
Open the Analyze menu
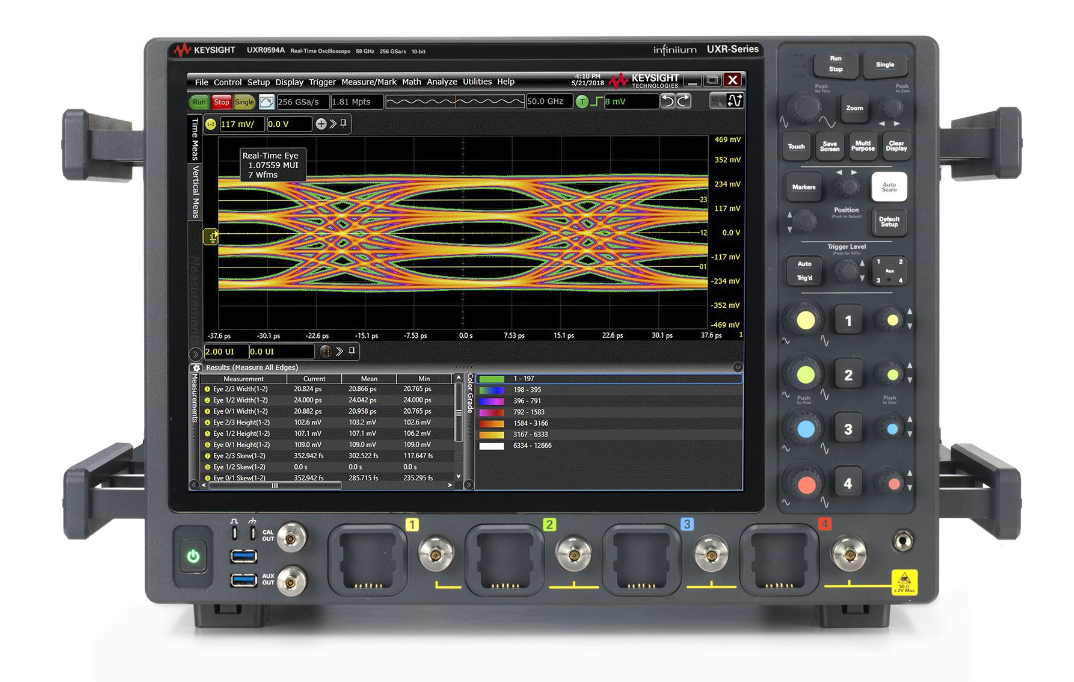[441, 82]
